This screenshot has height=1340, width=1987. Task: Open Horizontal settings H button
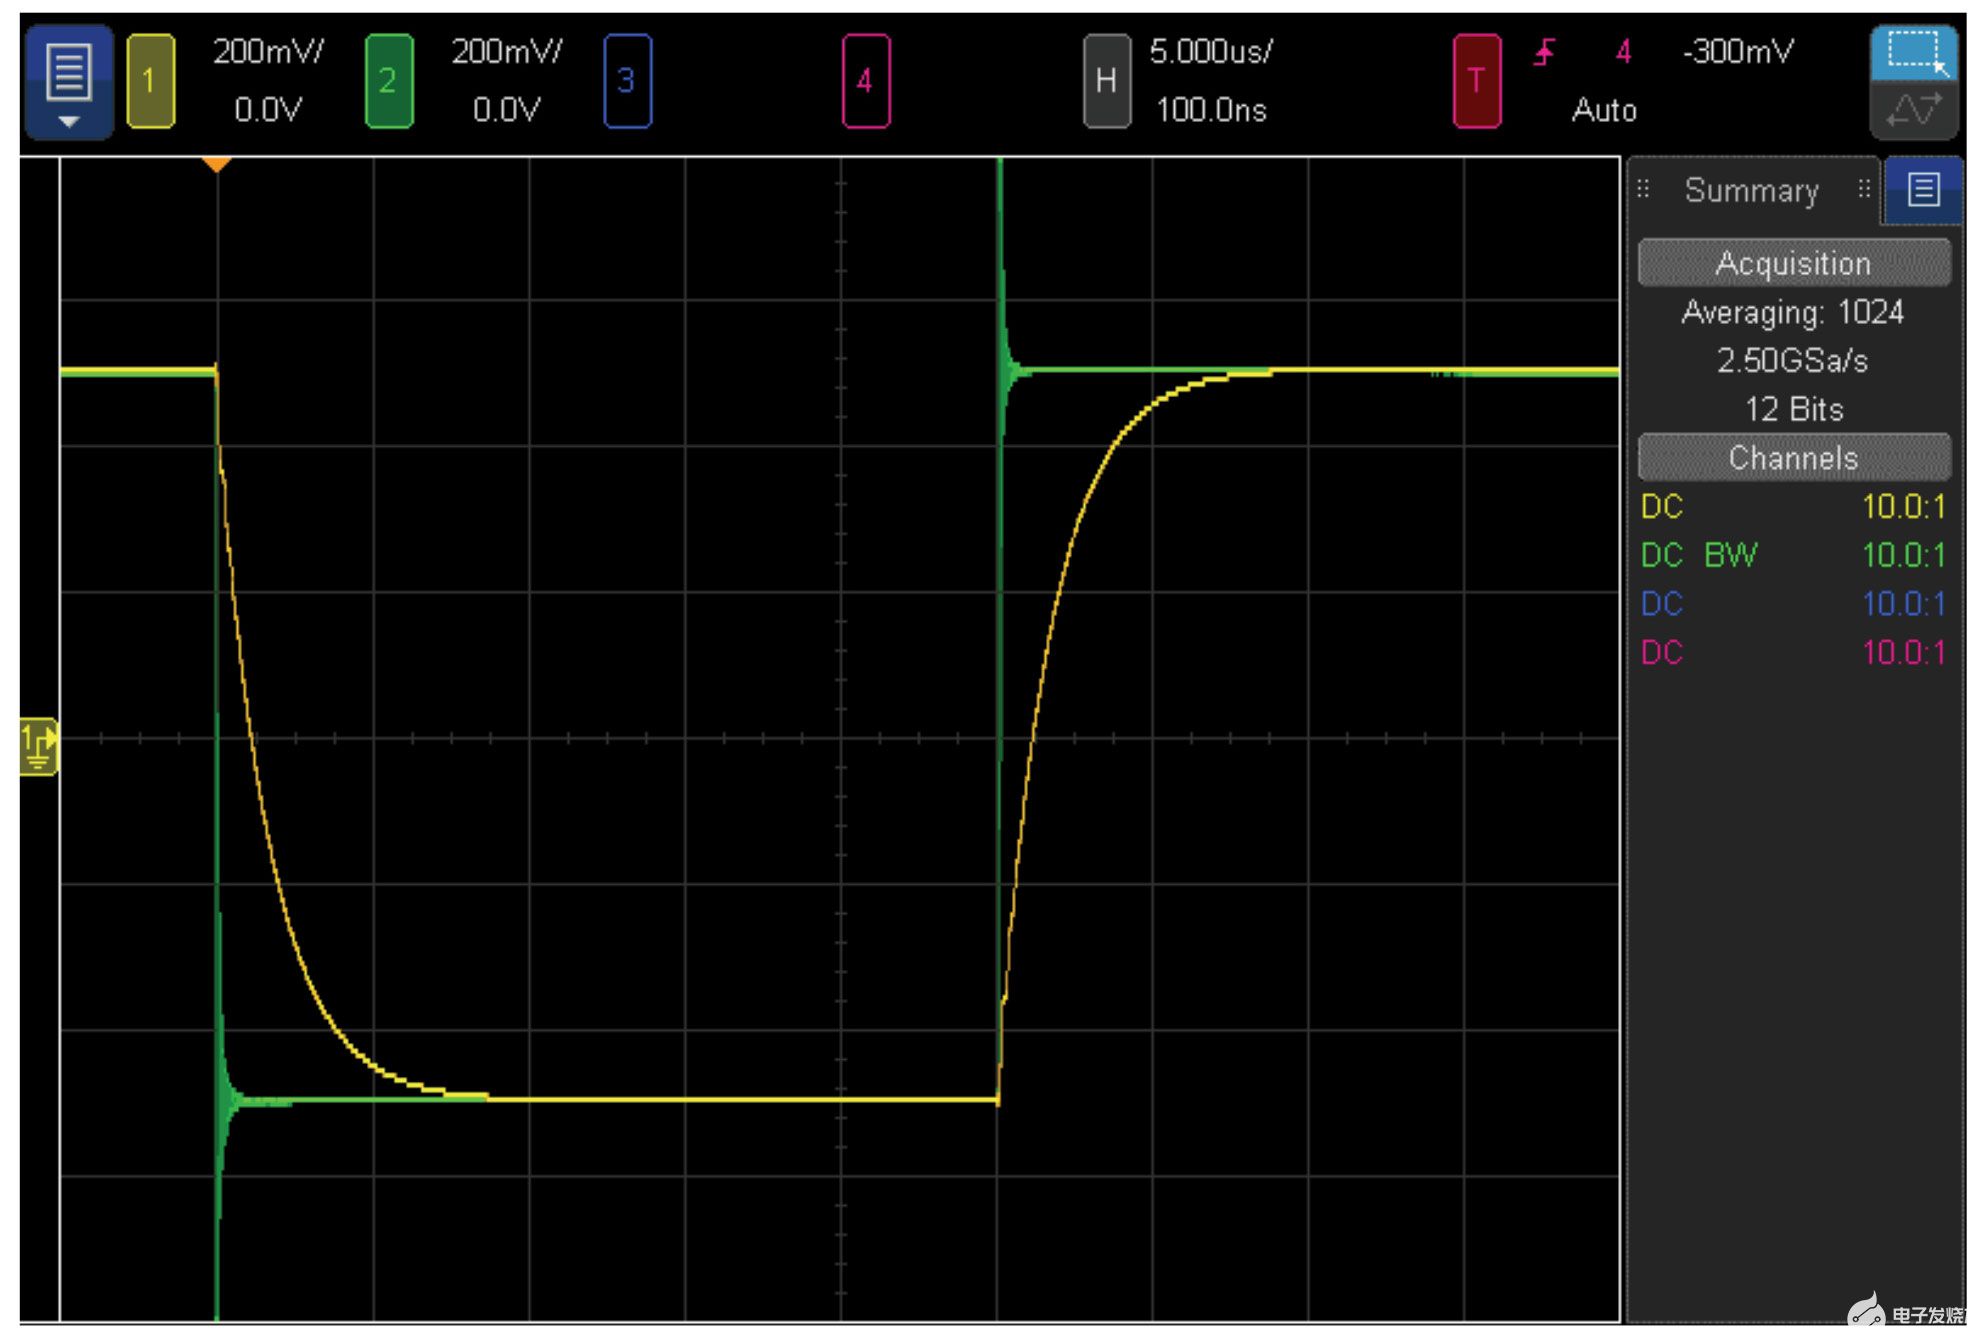(x=1106, y=81)
